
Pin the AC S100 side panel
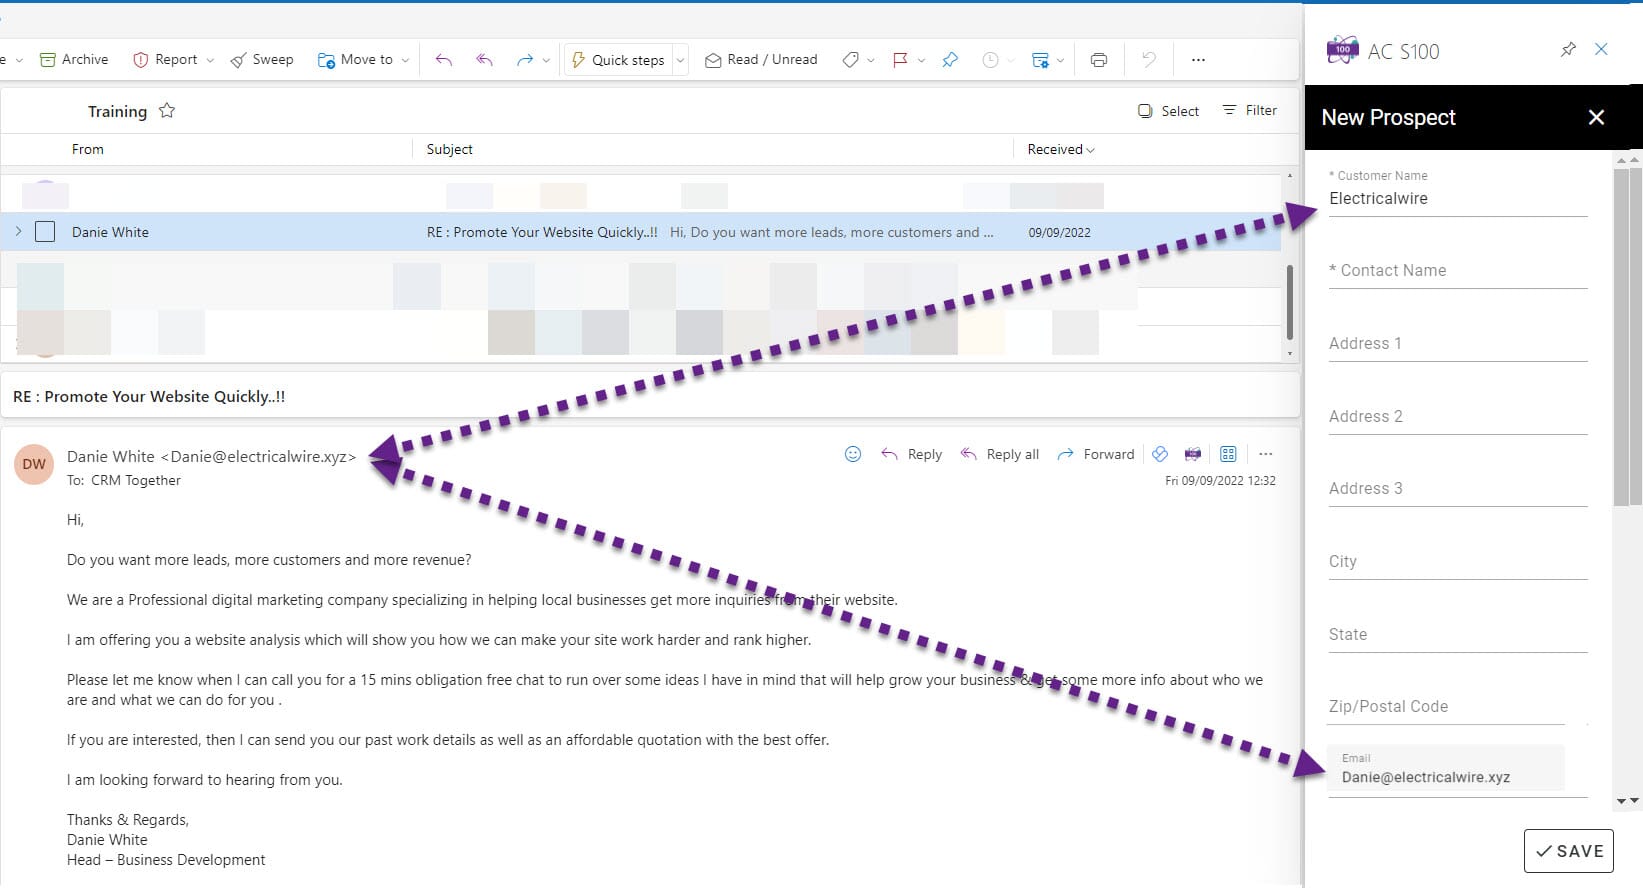click(1568, 50)
